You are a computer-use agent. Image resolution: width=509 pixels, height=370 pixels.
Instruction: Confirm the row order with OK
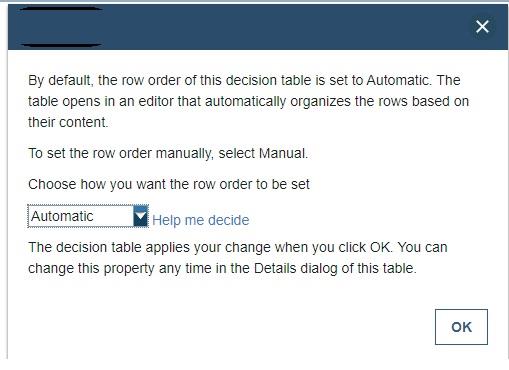click(x=461, y=327)
